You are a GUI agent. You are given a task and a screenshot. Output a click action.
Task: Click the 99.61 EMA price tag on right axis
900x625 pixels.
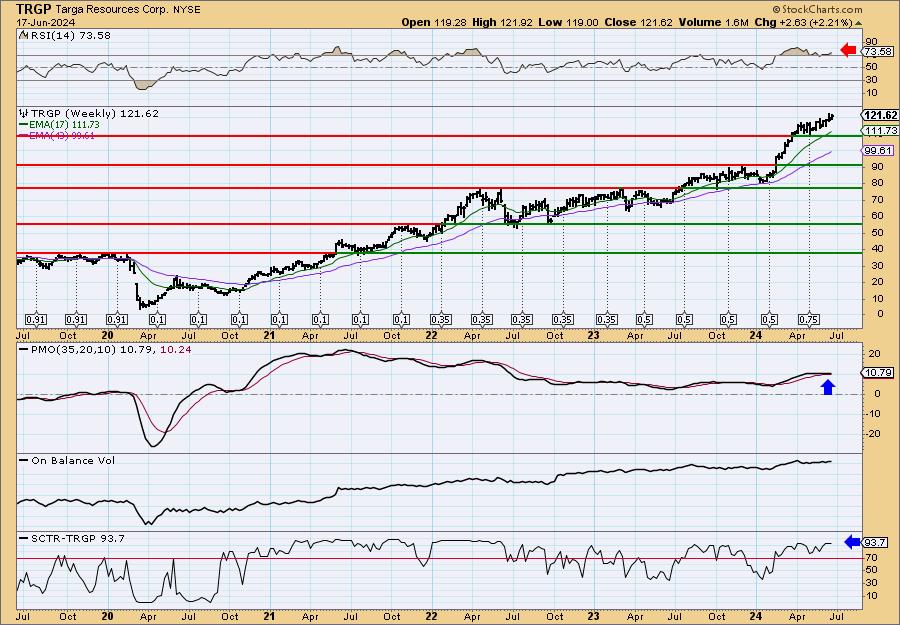click(878, 150)
